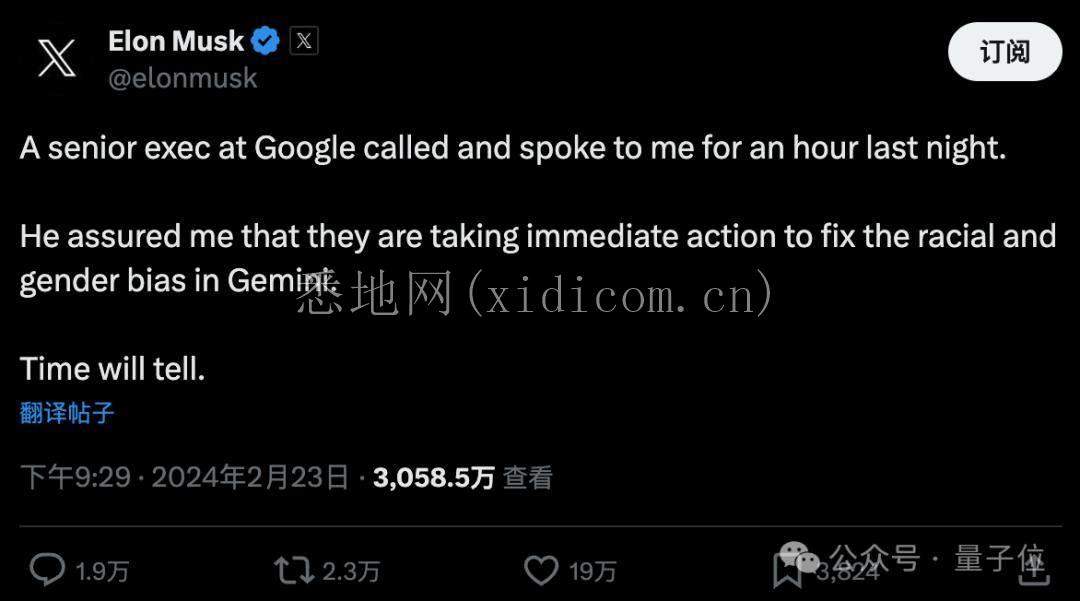Click the 2.3万 repost count
The image size is (1080, 601).
coord(350,571)
